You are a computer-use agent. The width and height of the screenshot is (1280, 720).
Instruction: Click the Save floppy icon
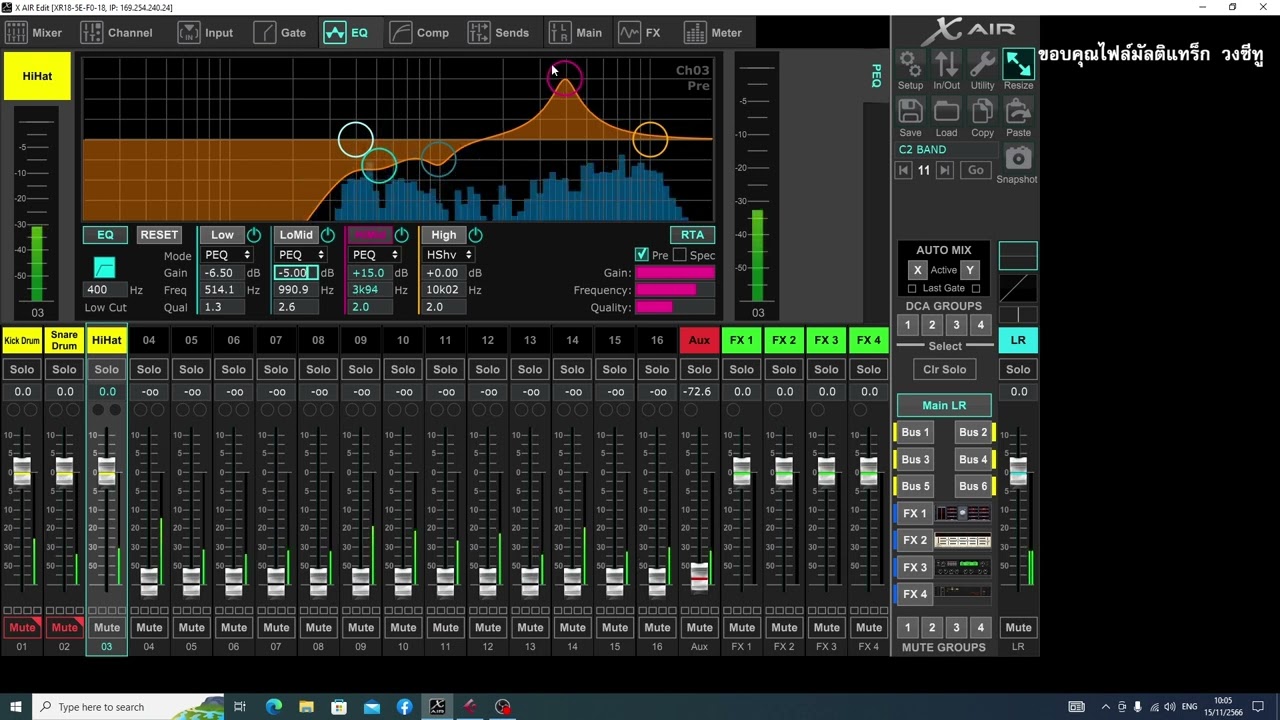(910, 111)
